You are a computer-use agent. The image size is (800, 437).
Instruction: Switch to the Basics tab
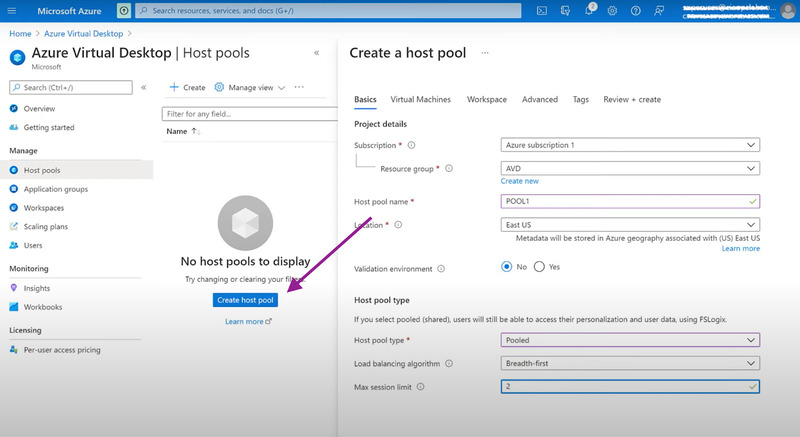(365, 99)
